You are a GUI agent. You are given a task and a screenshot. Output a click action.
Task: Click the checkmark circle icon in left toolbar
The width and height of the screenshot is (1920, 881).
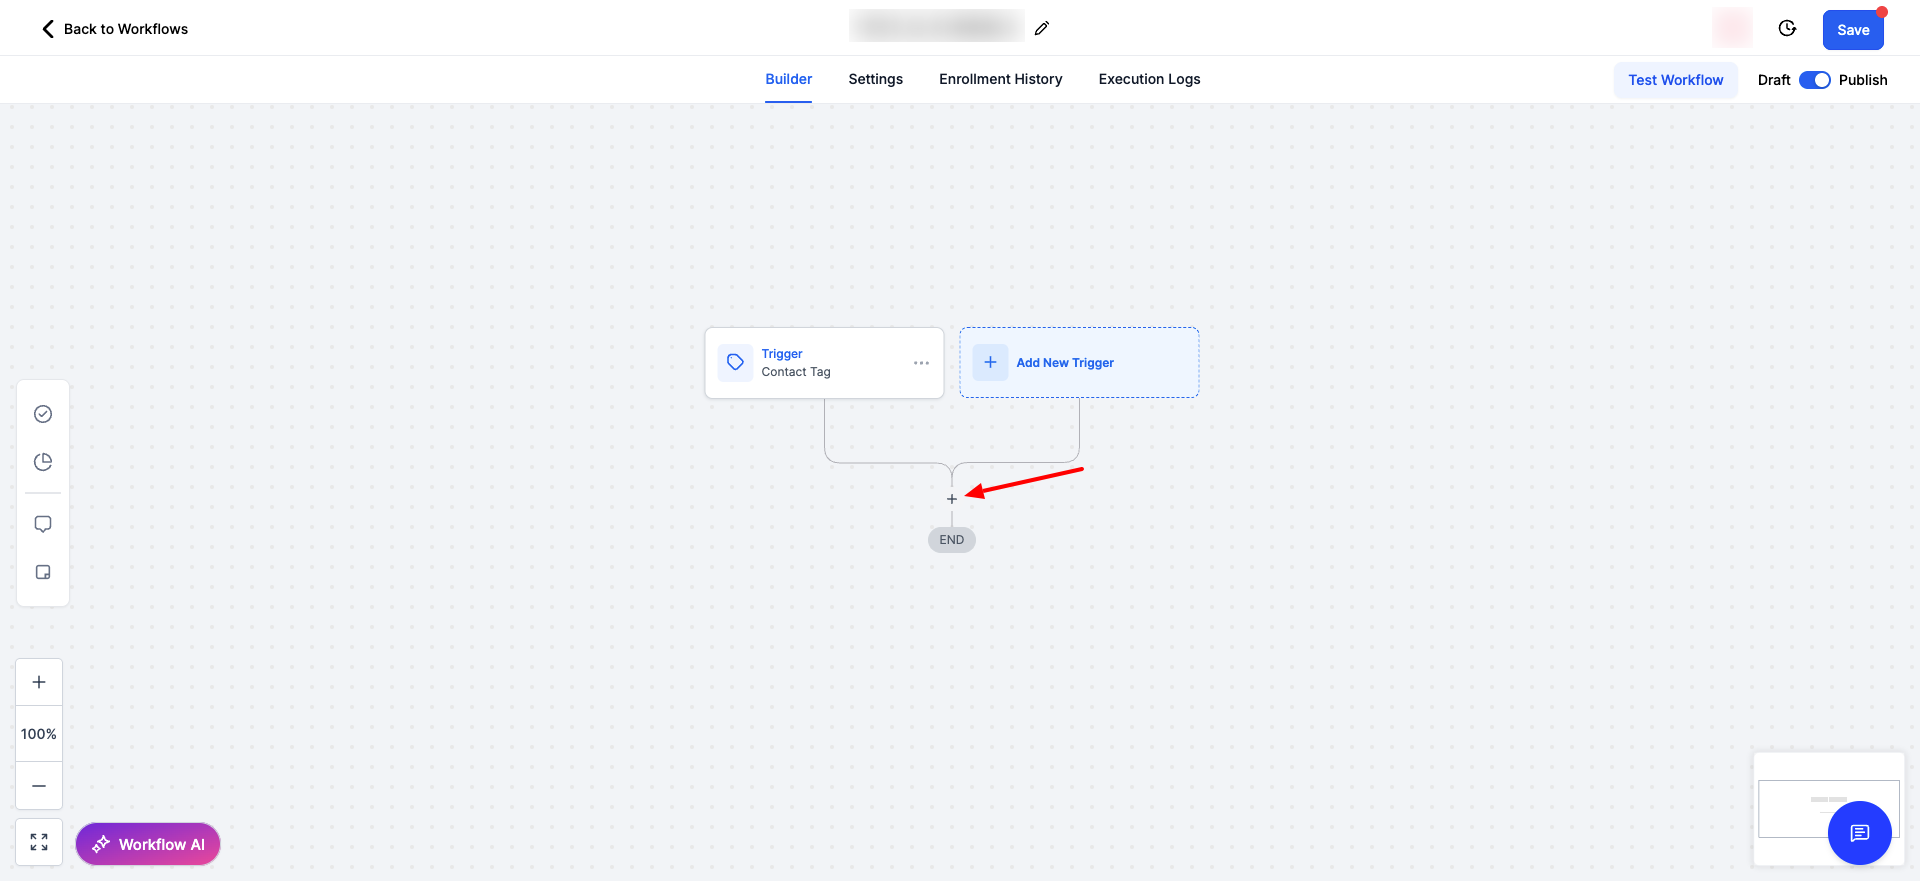point(43,414)
